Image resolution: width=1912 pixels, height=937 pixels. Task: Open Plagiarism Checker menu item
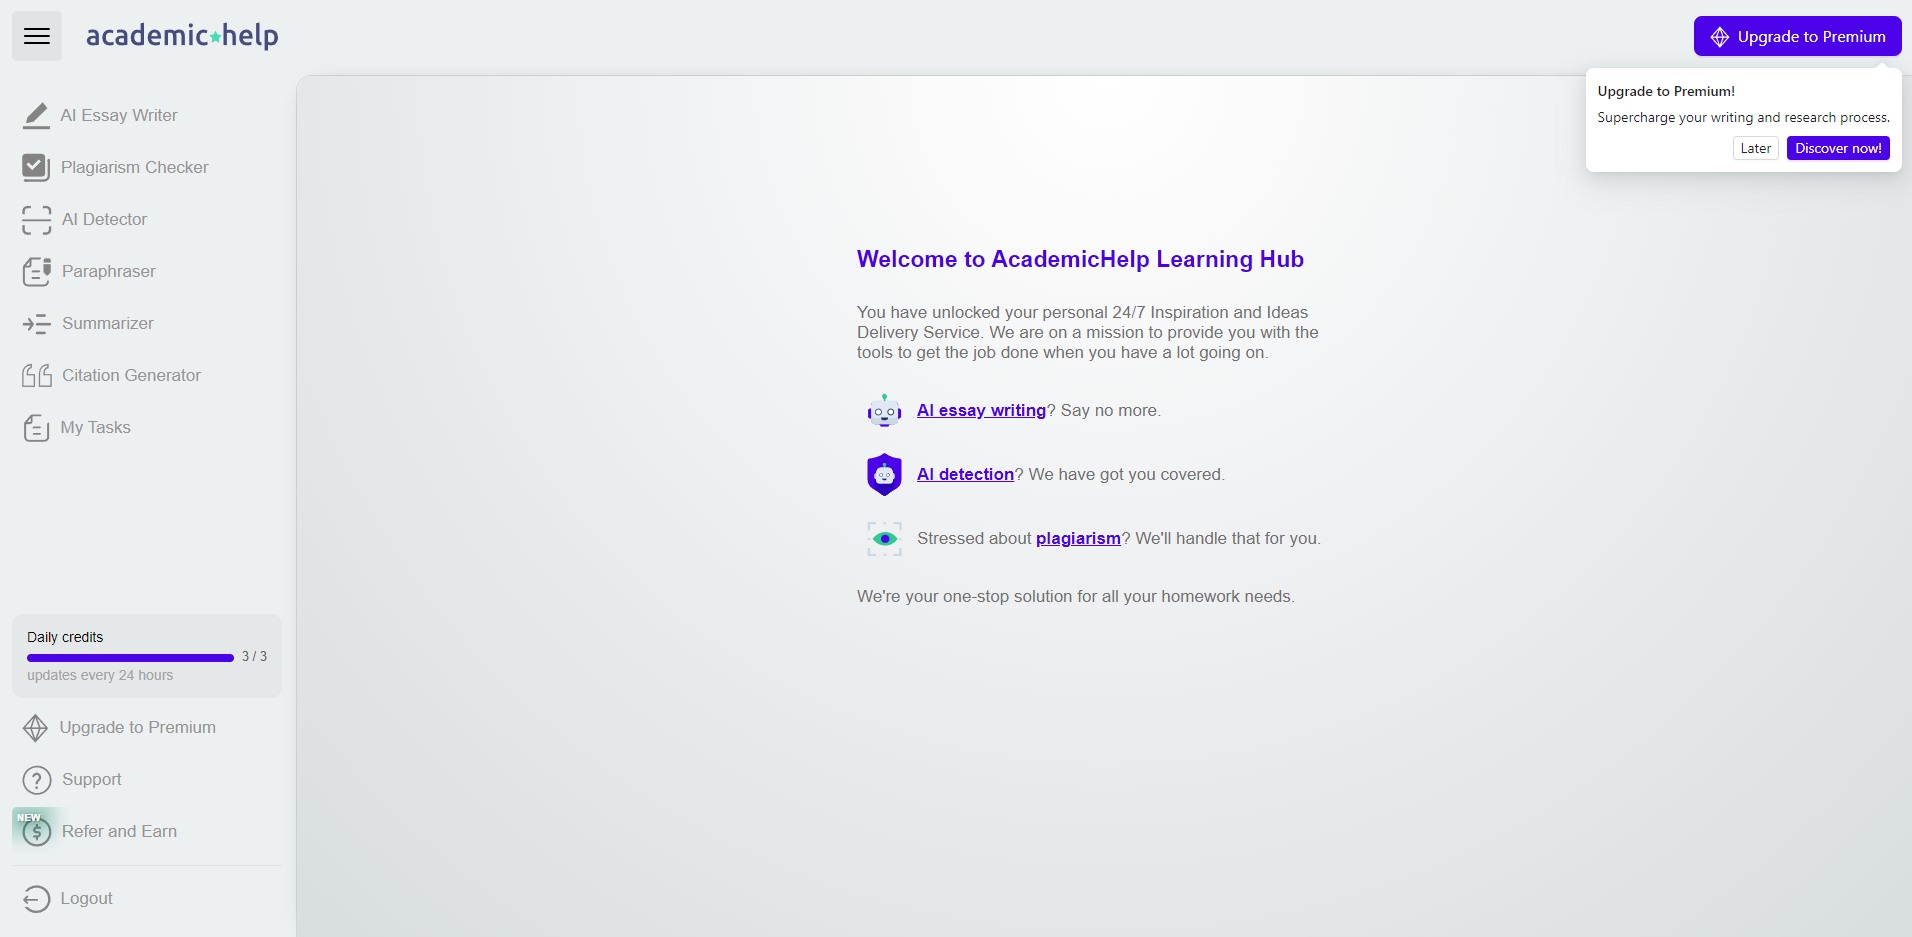(147, 168)
